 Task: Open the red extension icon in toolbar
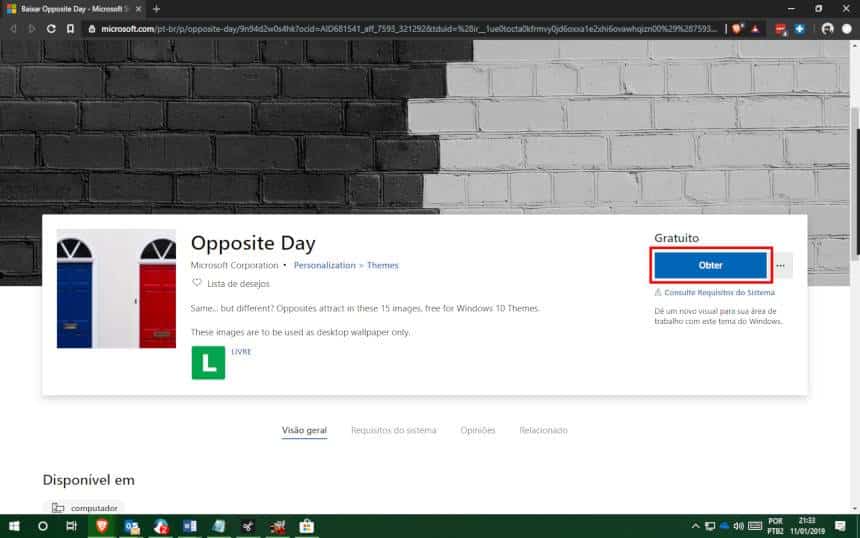780,29
